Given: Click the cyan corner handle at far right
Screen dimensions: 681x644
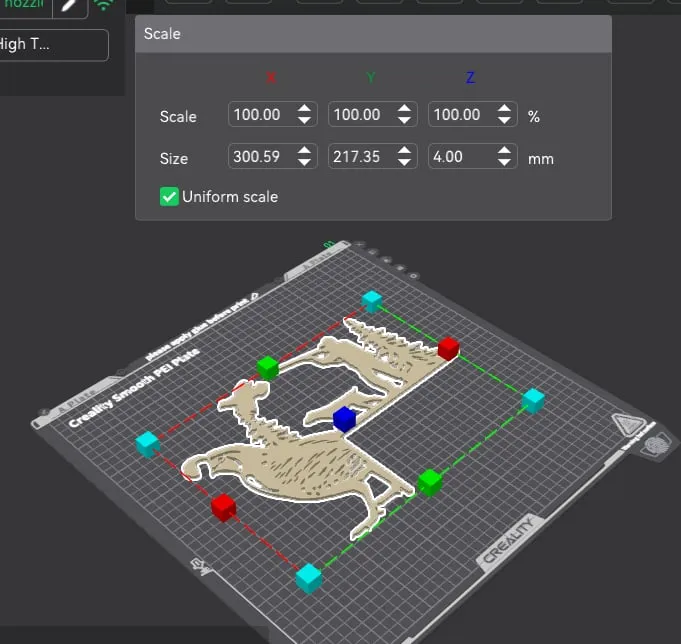Looking at the screenshot, I should 533,401.
